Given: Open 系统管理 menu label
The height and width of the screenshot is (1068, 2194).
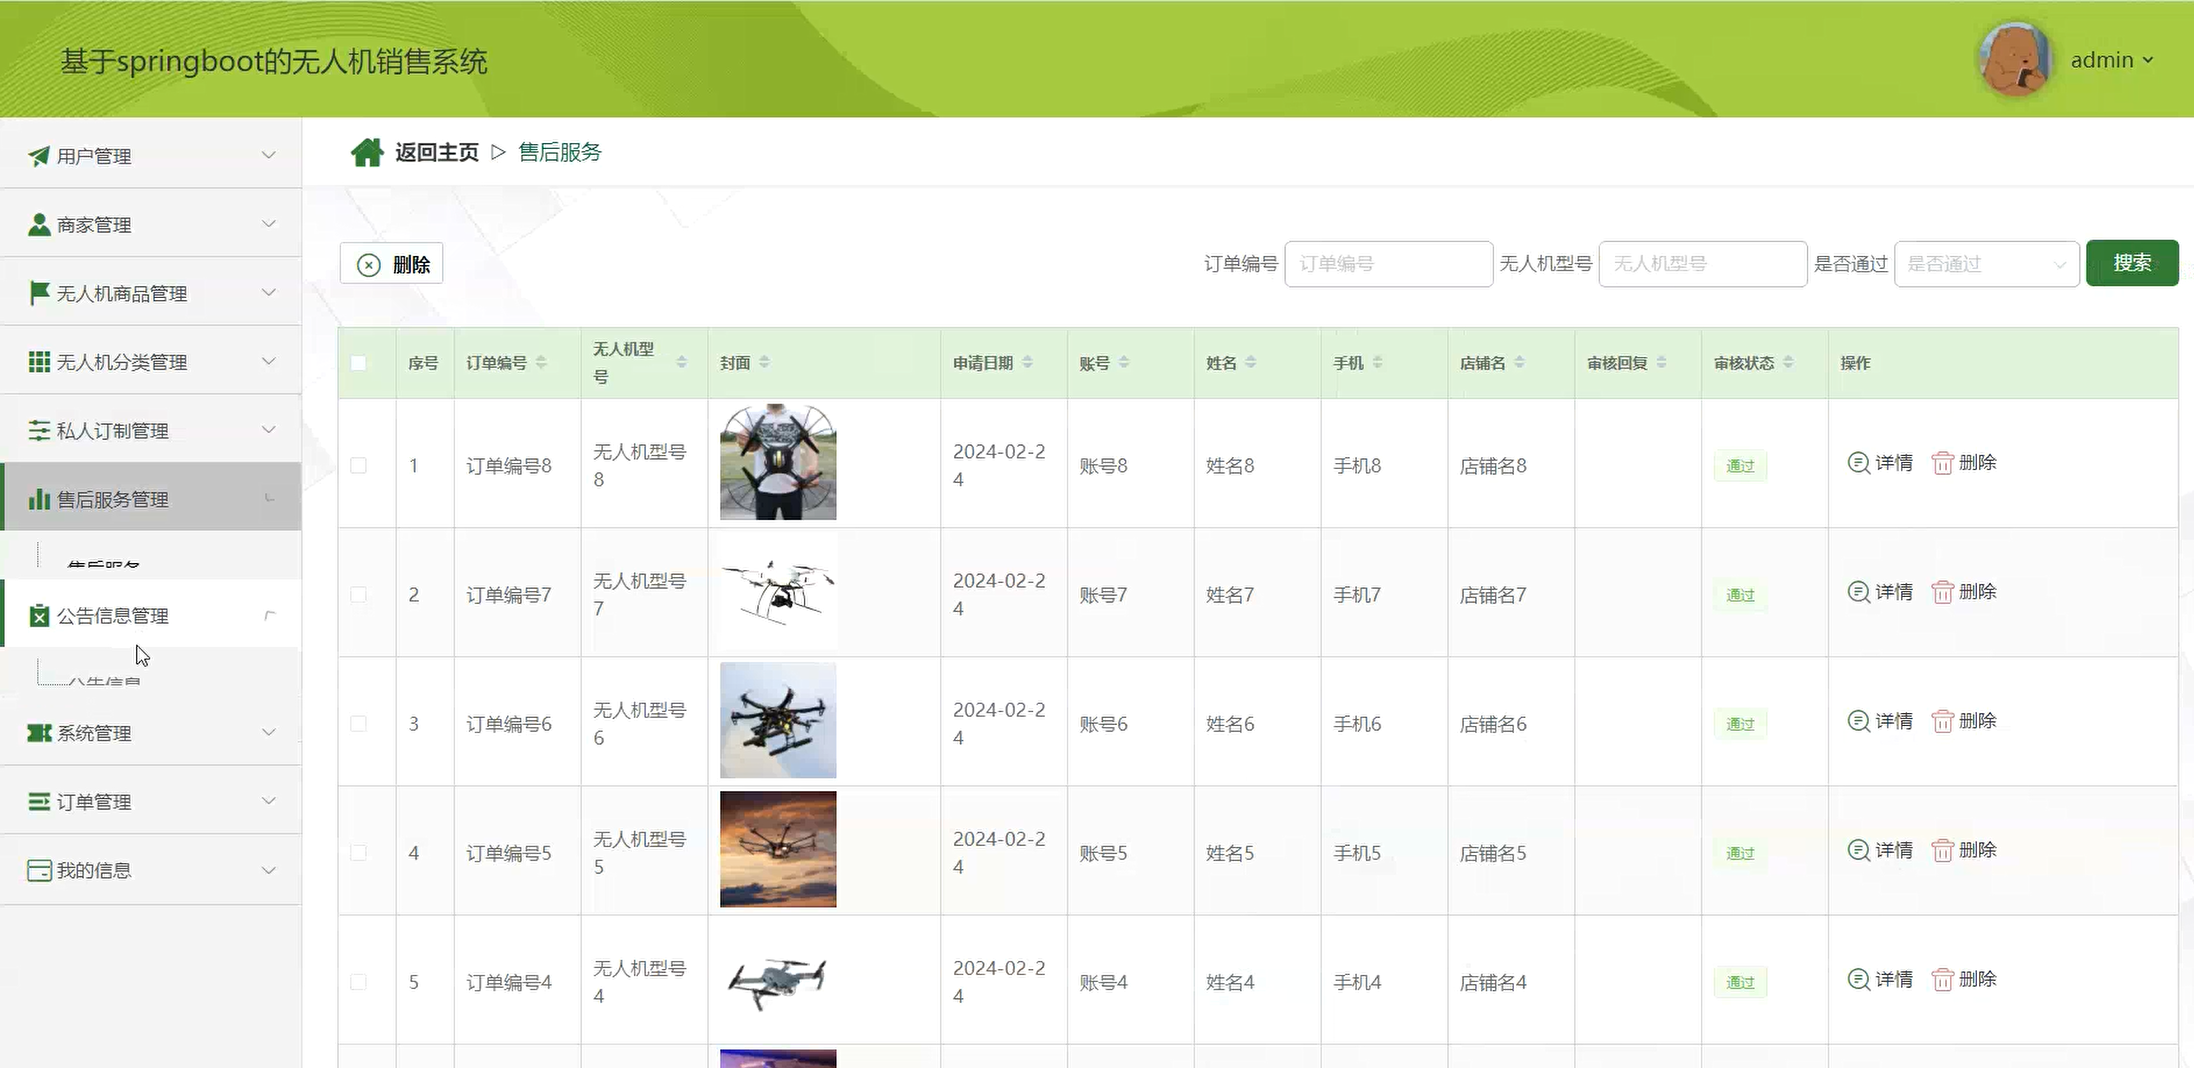Looking at the screenshot, I should coord(94,733).
